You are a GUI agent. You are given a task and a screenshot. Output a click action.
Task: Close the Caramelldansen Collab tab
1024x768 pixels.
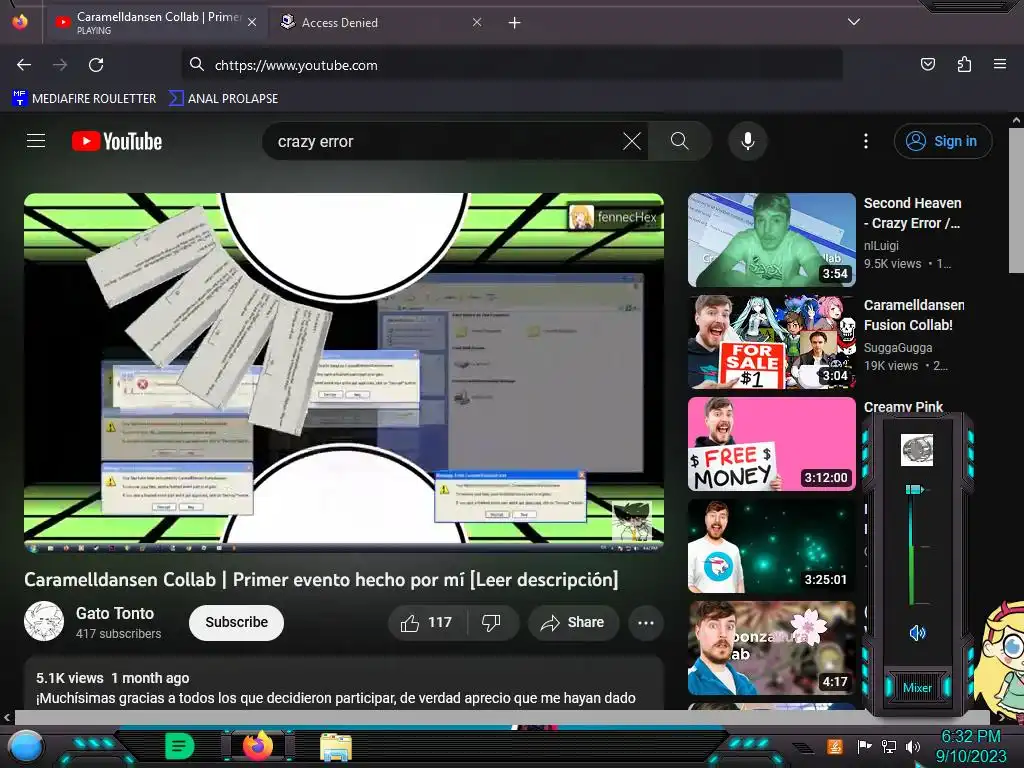point(252,22)
